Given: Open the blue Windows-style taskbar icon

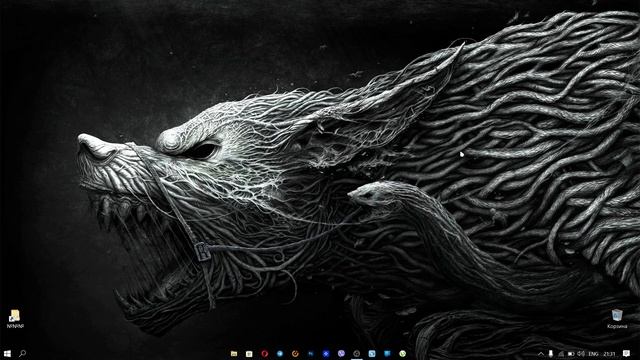Looking at the screenshot, I should [x=387, y=353].
